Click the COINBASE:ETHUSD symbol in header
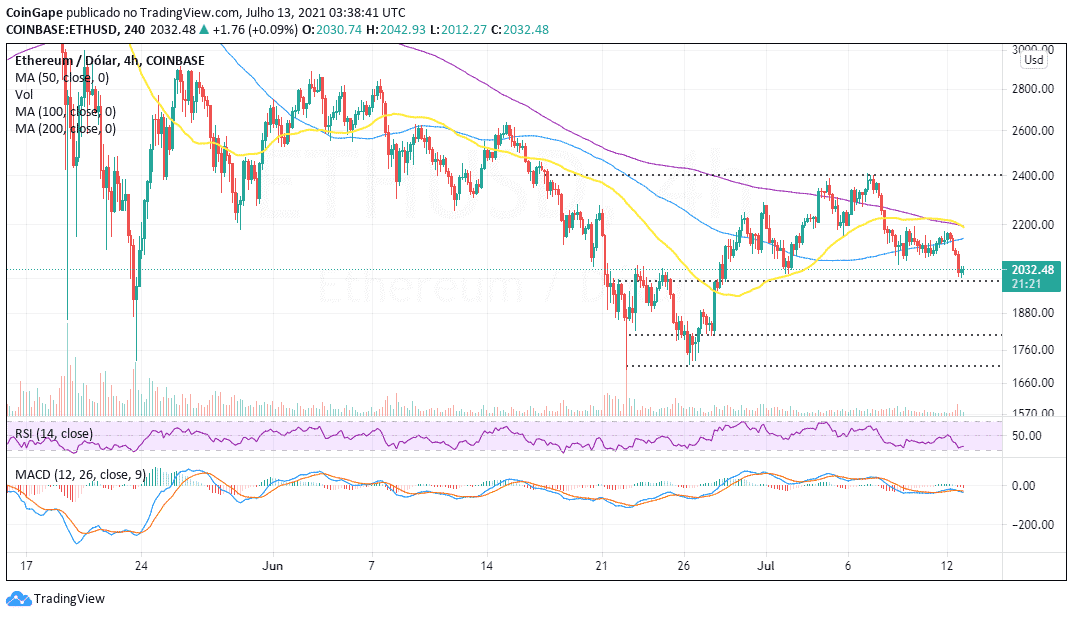Image resolution: width=1073 pixels, height=617 pixels. (x=60, y=29)
